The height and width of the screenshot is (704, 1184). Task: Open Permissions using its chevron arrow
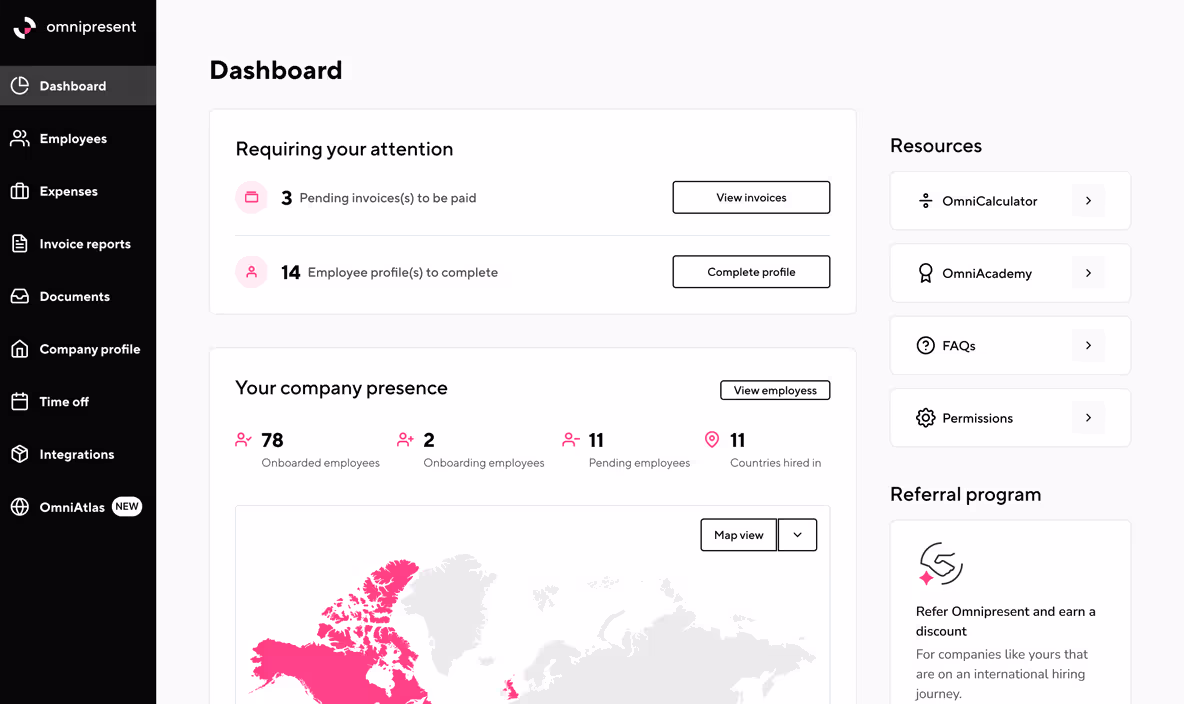pyautogui.click(x=1088, y=418)
